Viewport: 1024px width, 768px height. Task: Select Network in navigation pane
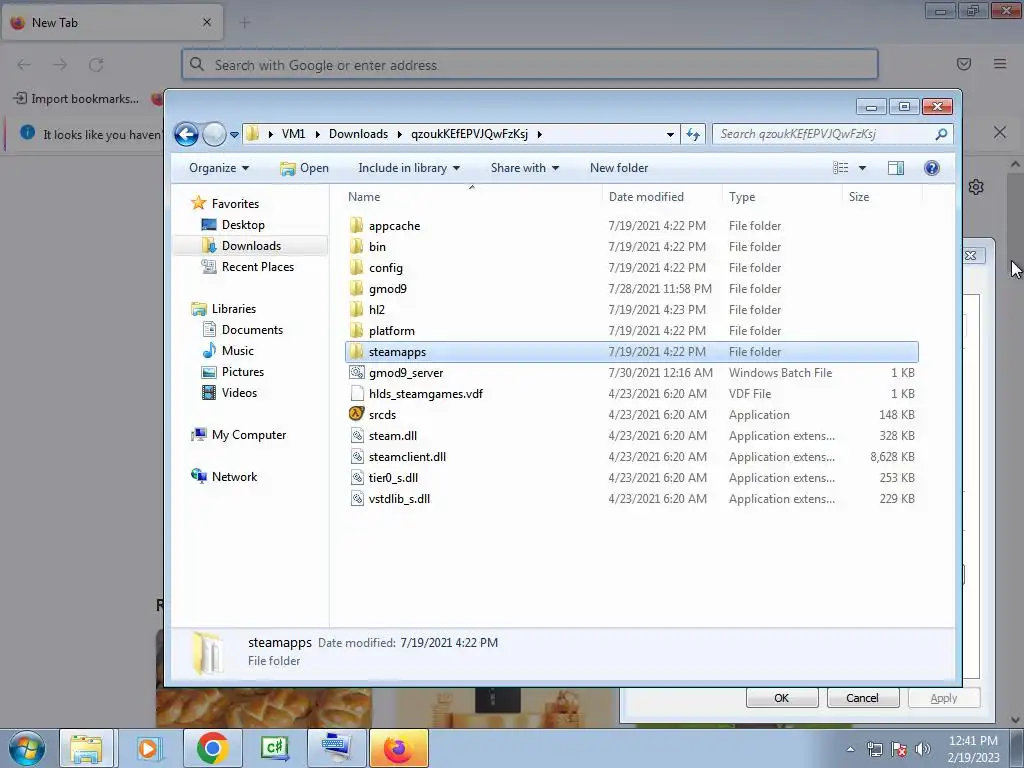(x=234, y=477)
